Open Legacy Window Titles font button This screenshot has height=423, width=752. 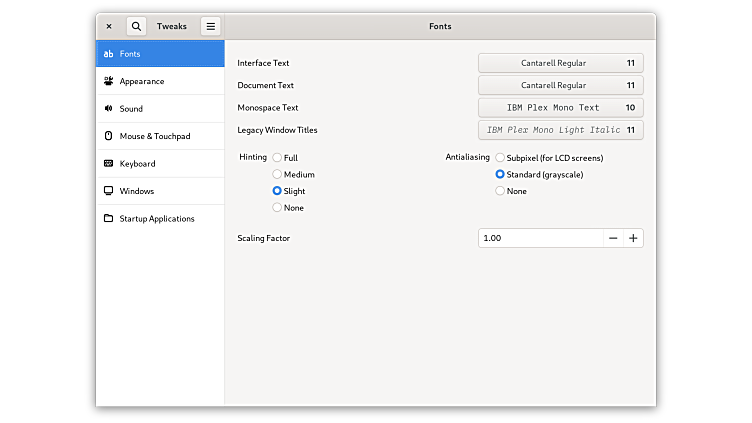[x=560, y=130]
